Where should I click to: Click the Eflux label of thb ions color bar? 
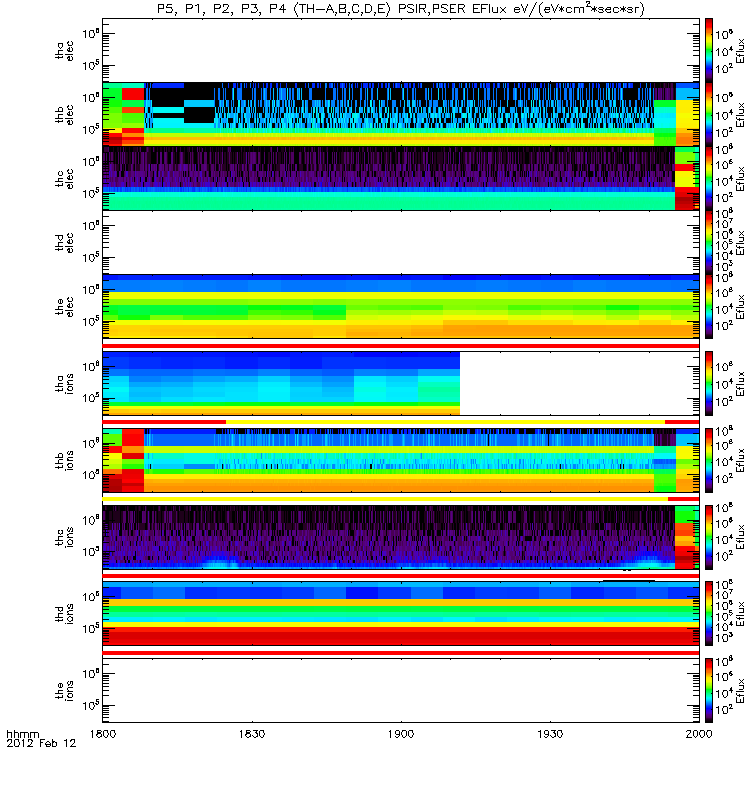pos(740,460)
